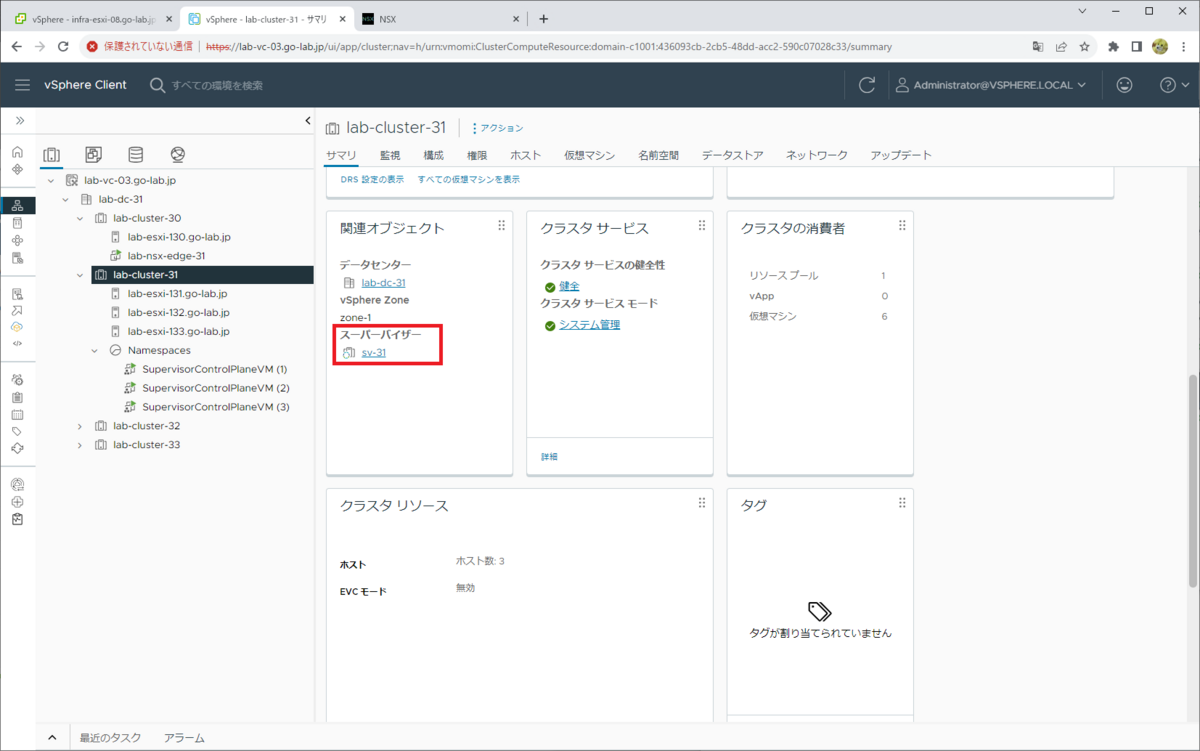The width and height of the screenshot is (1200, 751).
Task: Open Lifecycle Manager icon in rail
Action: (x=17, y=448)
